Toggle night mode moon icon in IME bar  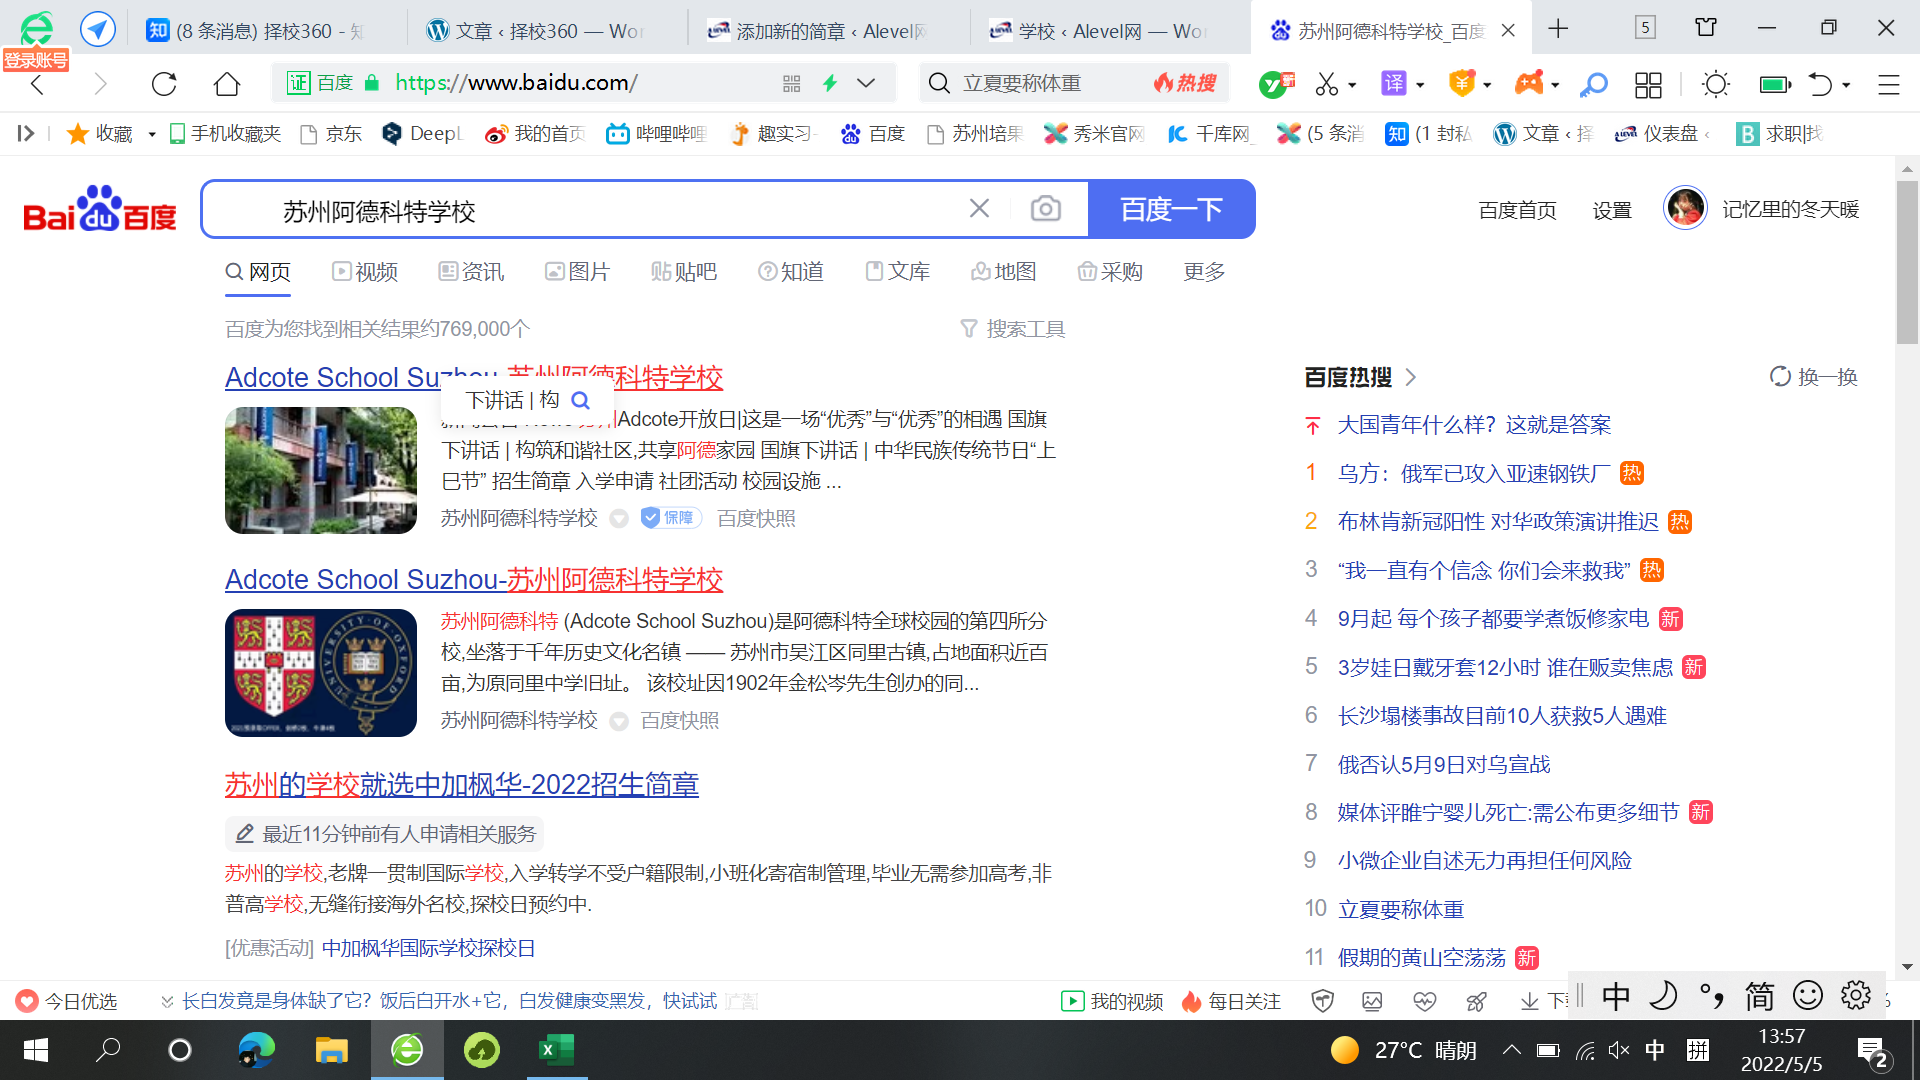1663,996
